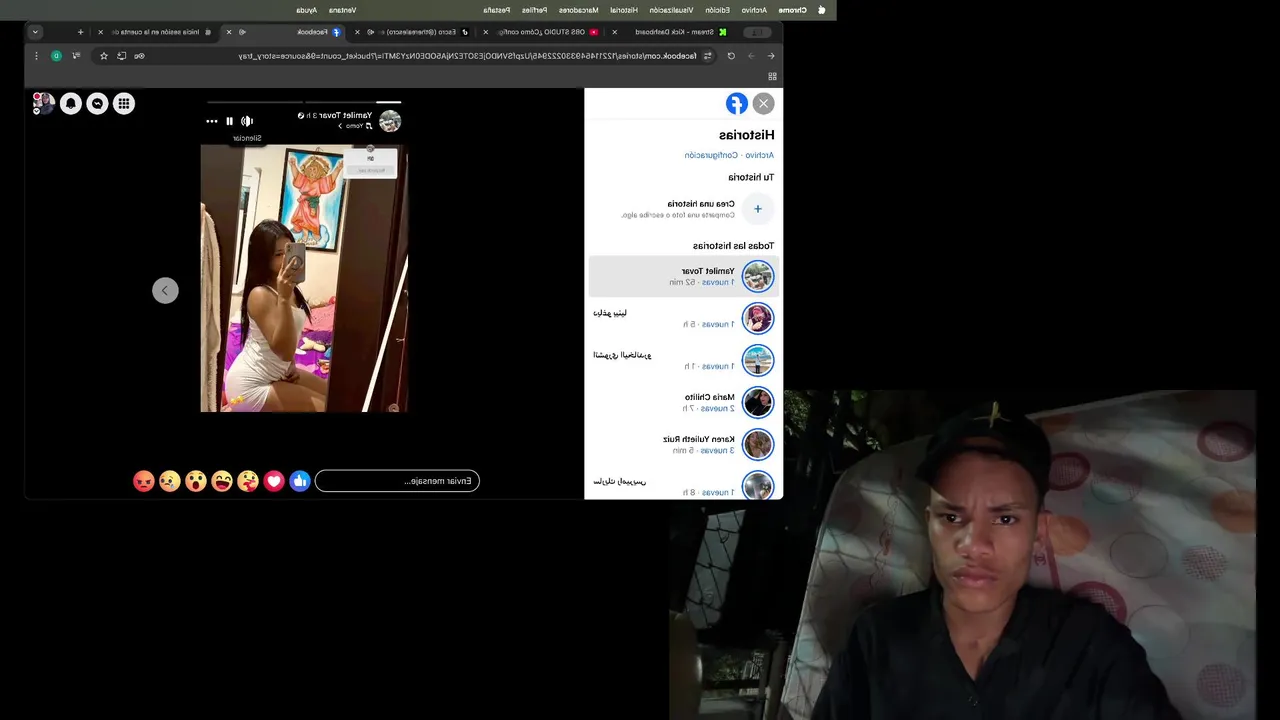Open the Ayuda menu
The width and height of the screenshot is (1280, 720).
(x=306, y=10)
